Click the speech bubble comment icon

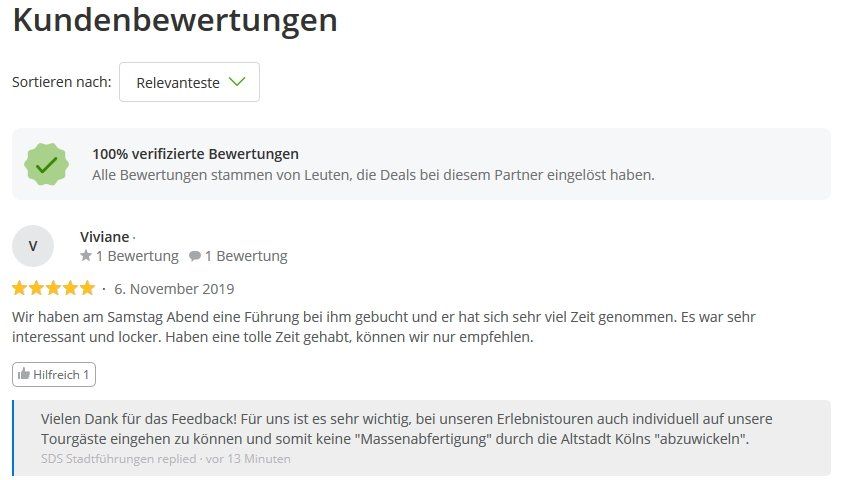[x=194, y=257]
